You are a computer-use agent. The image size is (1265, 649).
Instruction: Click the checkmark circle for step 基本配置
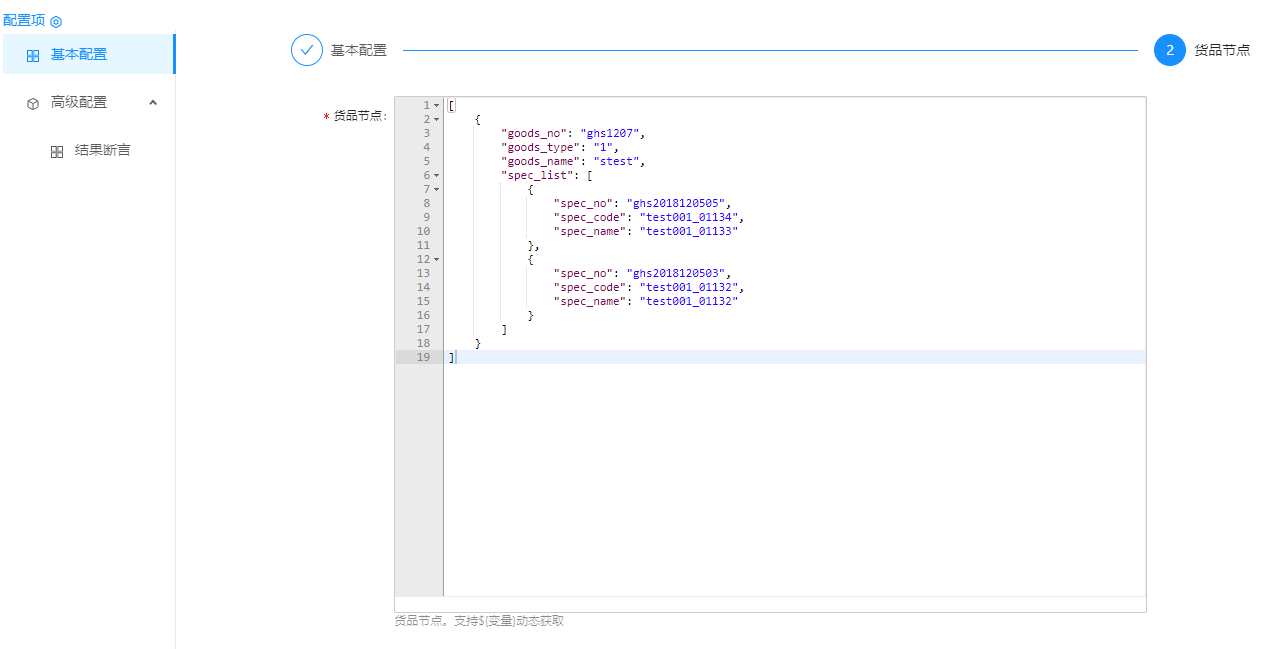[x=307, y=50]
